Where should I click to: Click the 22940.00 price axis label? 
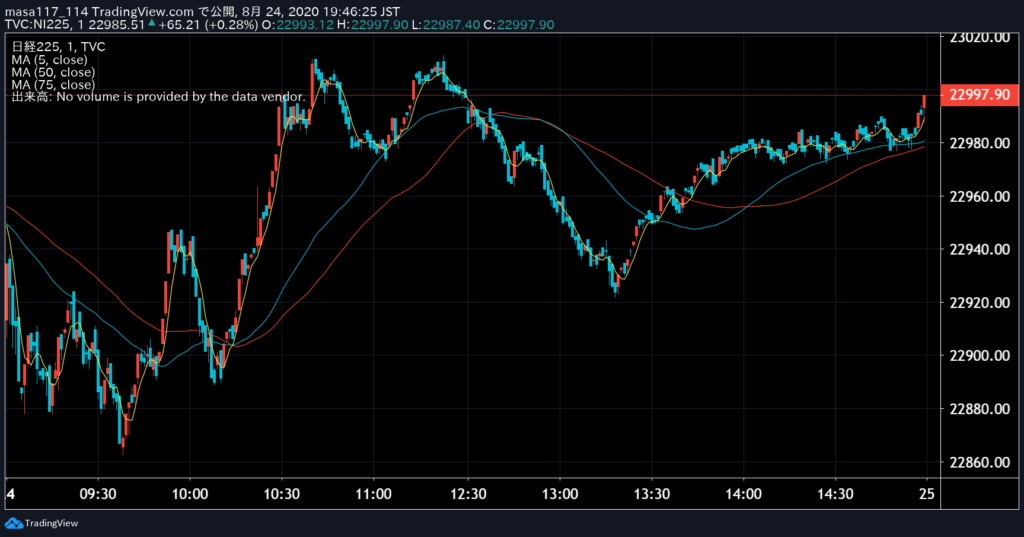tap(980, 250)
